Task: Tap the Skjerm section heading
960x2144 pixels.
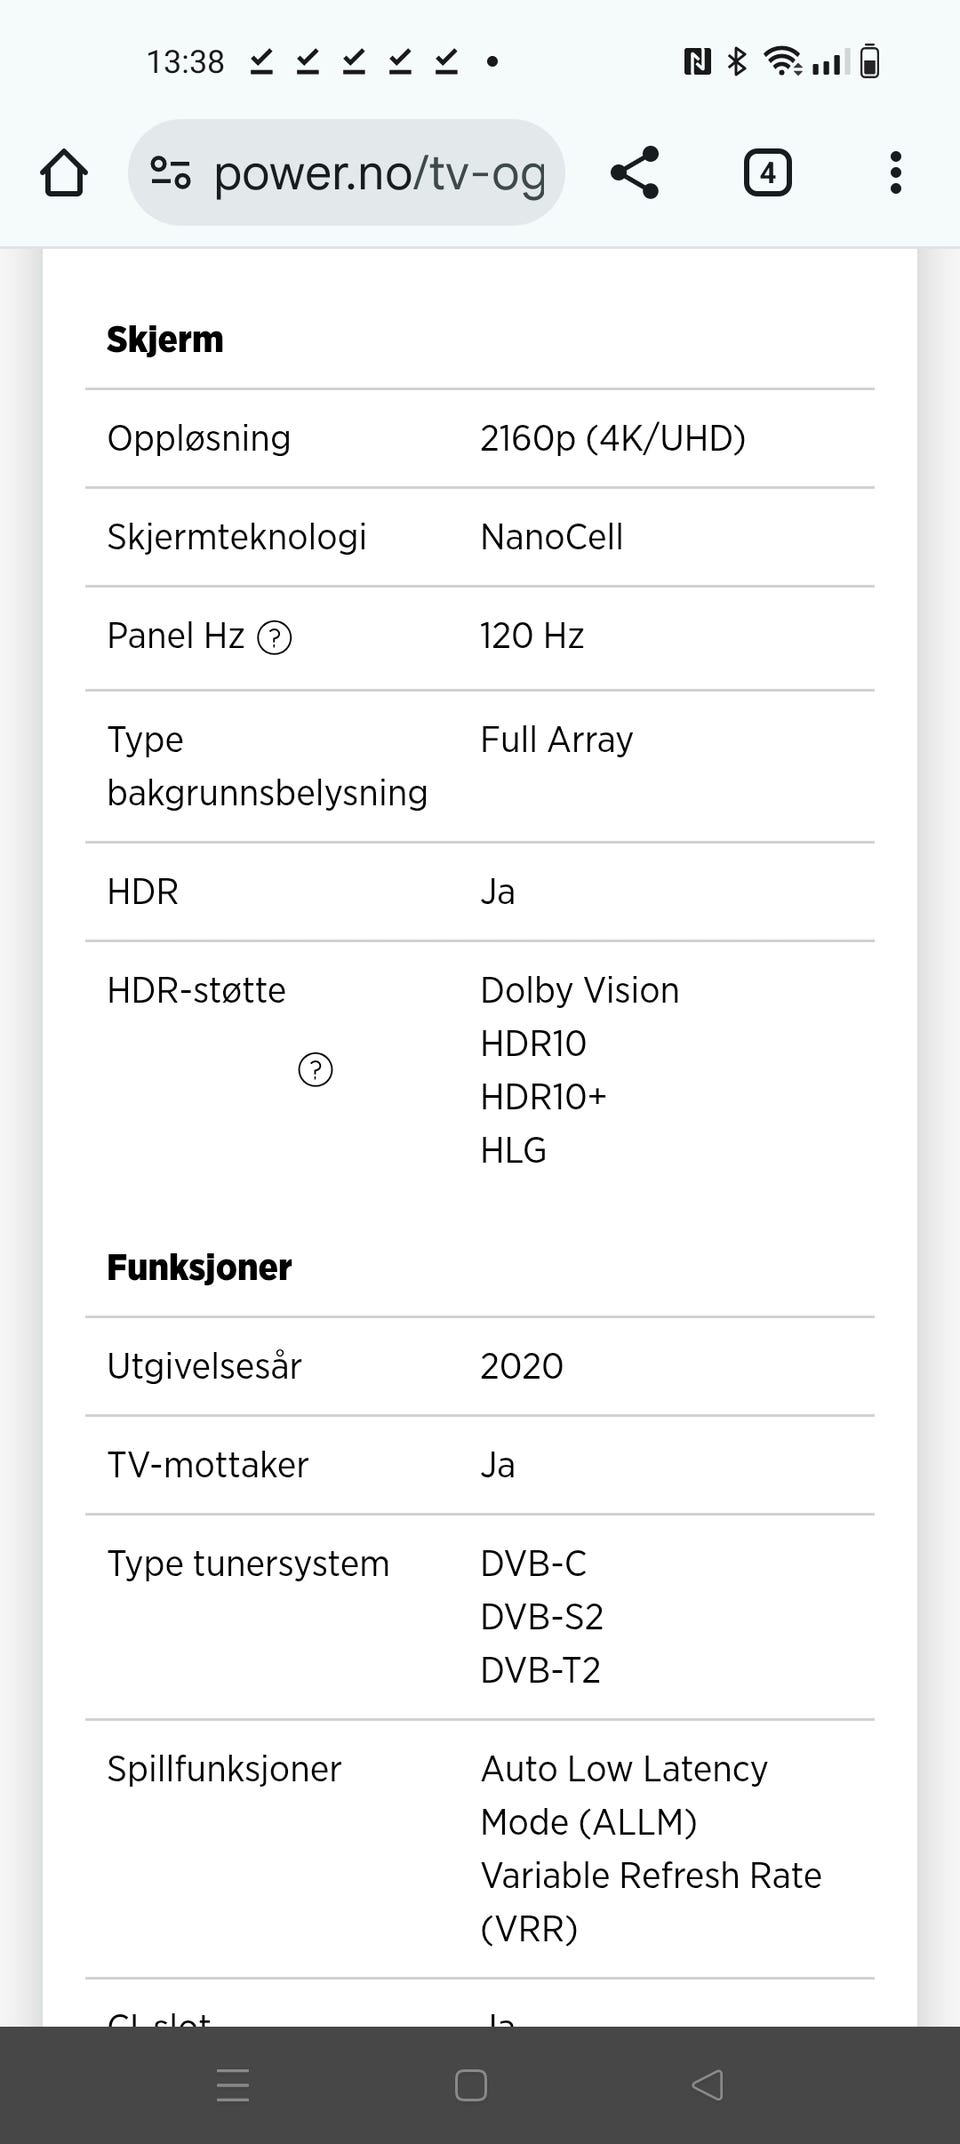Action: click(165, 340)
